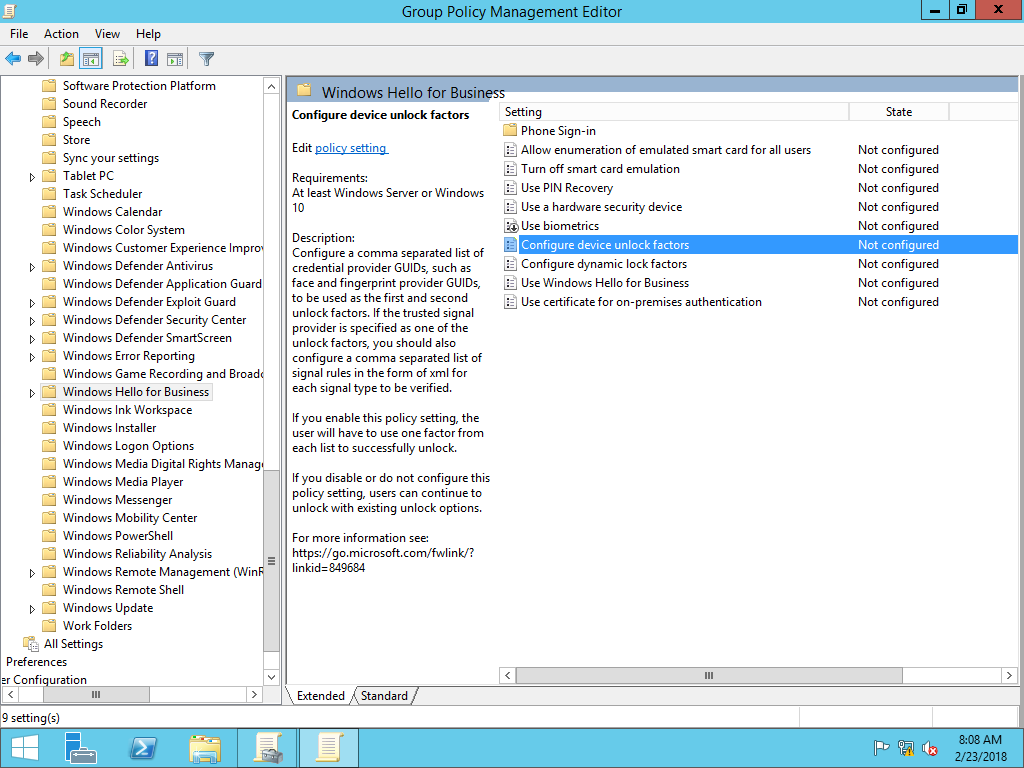
Task: Expand the Windows Defender Security Center node
Action: pyautogui.click(x=32, y=321)
